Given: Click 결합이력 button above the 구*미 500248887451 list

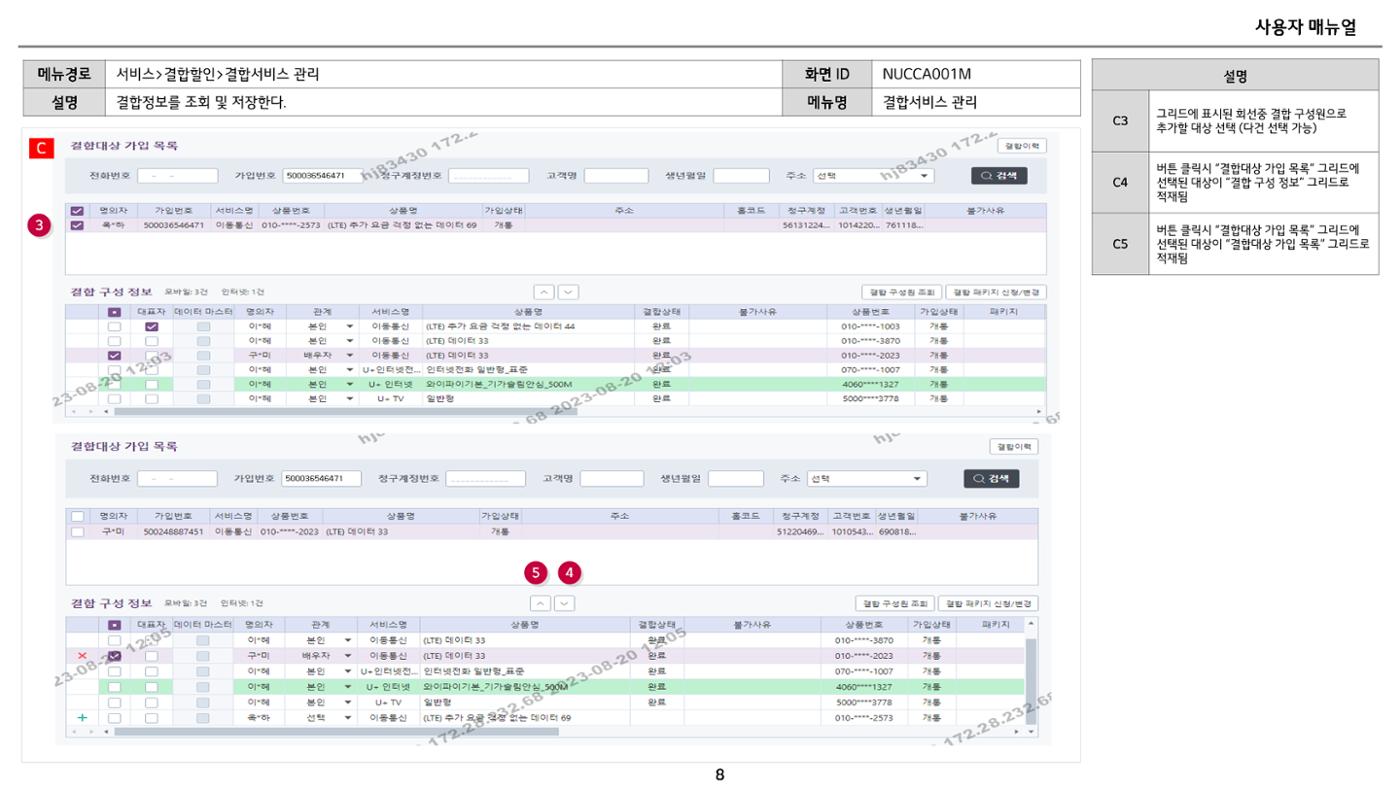Looking at the screenshot, I should pyautogui.click(x=1014, y=447).
